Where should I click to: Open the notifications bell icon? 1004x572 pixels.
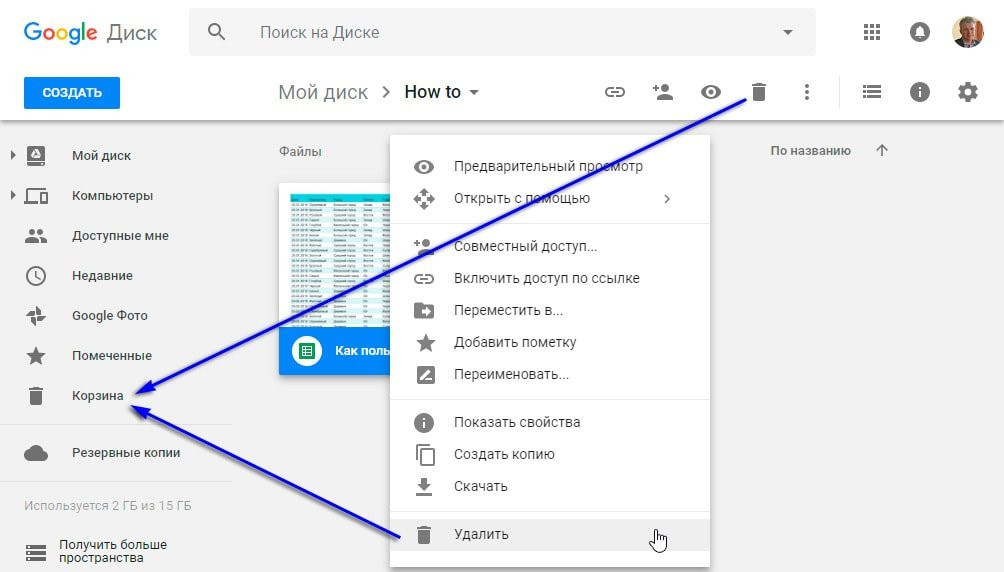(x=919, y=32)
